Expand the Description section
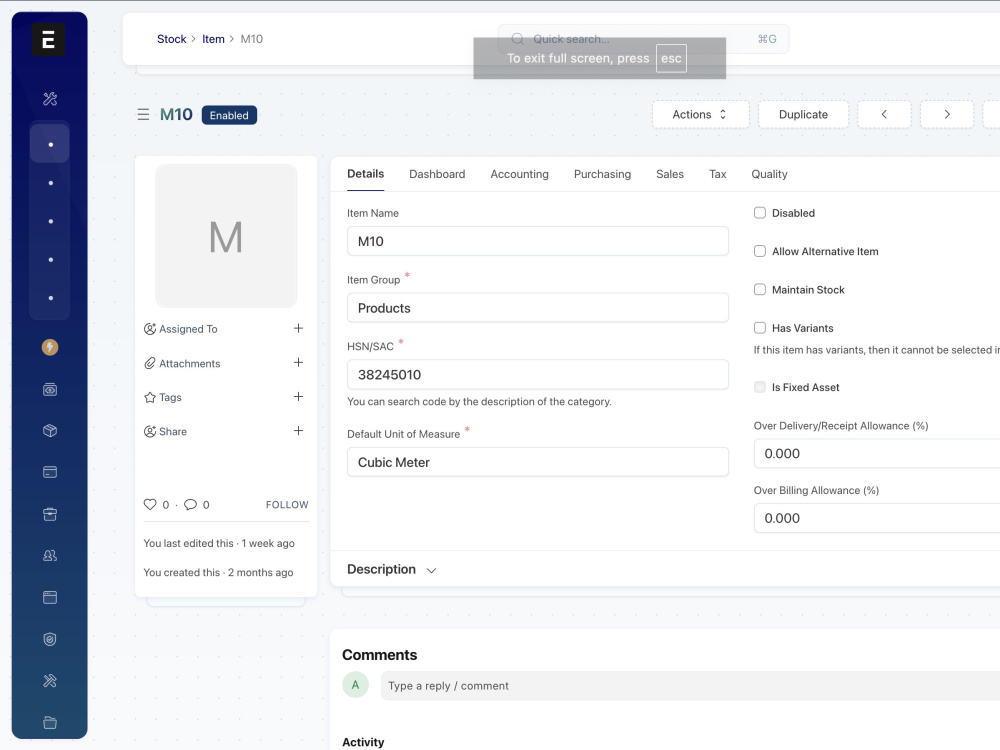The width and height of the screenshot is (1000, 750). [392, 570]
